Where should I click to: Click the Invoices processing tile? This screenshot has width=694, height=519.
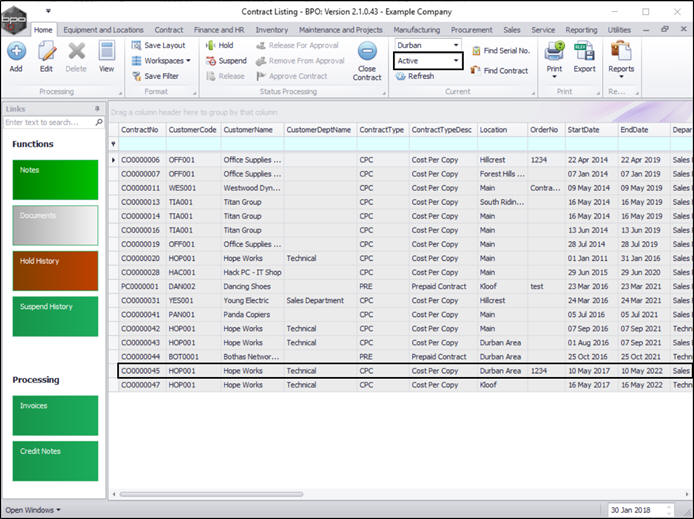(x=54, y=415)
